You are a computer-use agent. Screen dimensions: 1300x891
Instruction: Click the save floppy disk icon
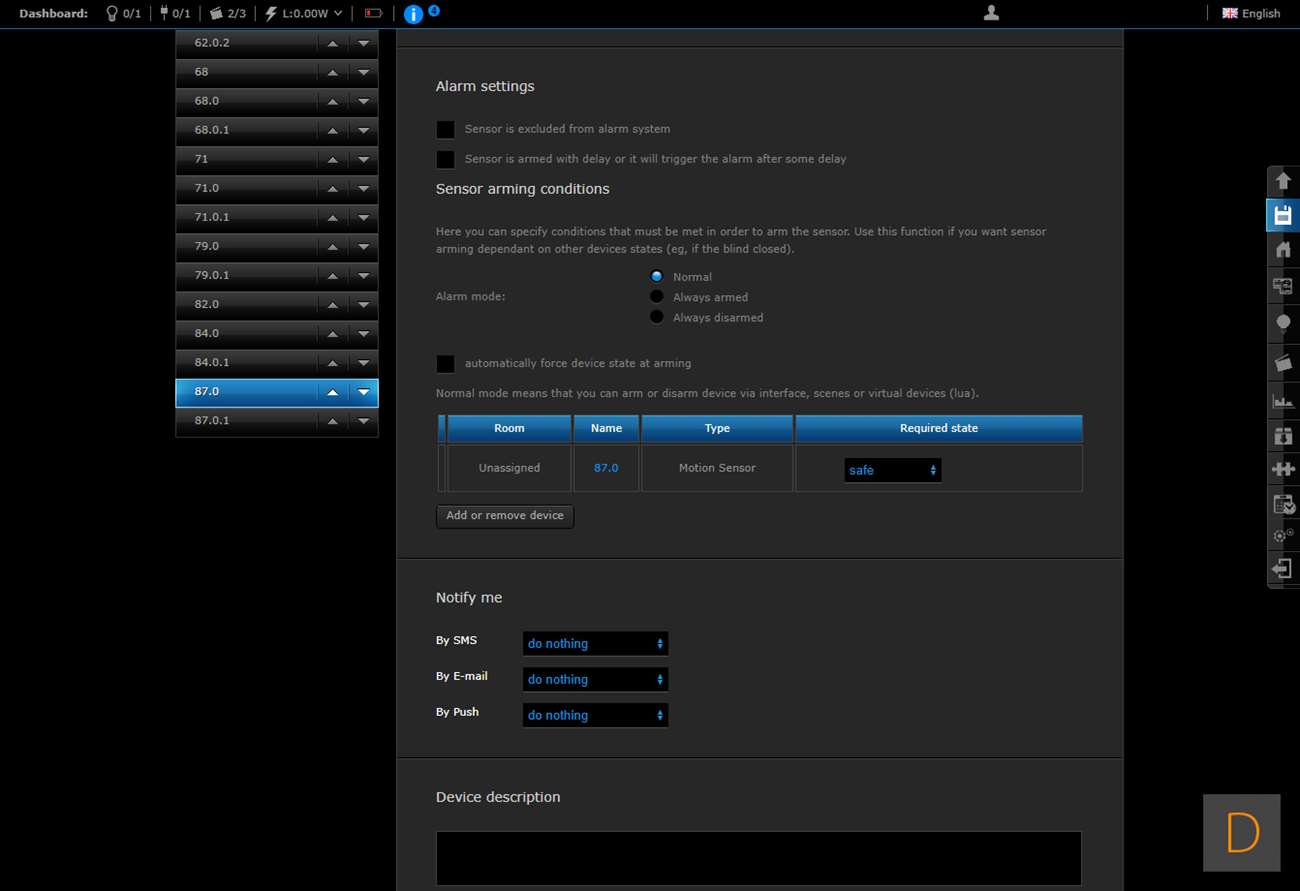pos(1283,215)
